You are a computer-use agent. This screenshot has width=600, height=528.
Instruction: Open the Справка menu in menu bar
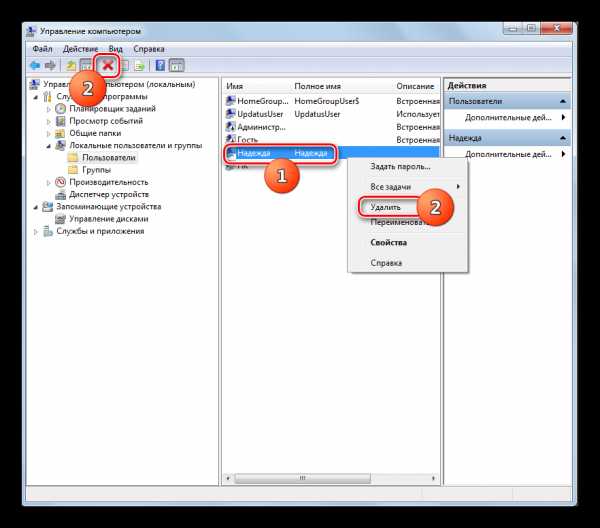coord(149,49)
